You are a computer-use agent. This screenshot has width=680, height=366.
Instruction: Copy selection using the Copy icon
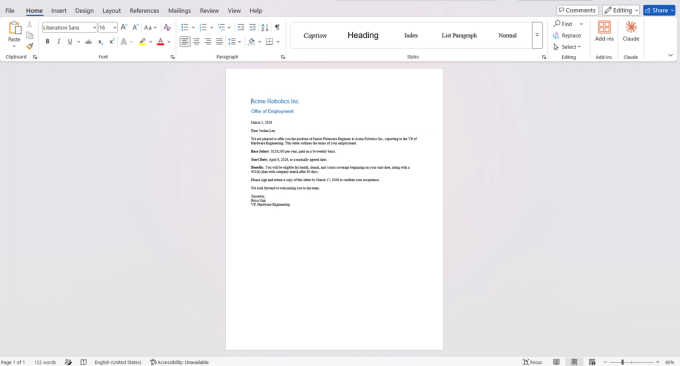(x=29, y=35)
